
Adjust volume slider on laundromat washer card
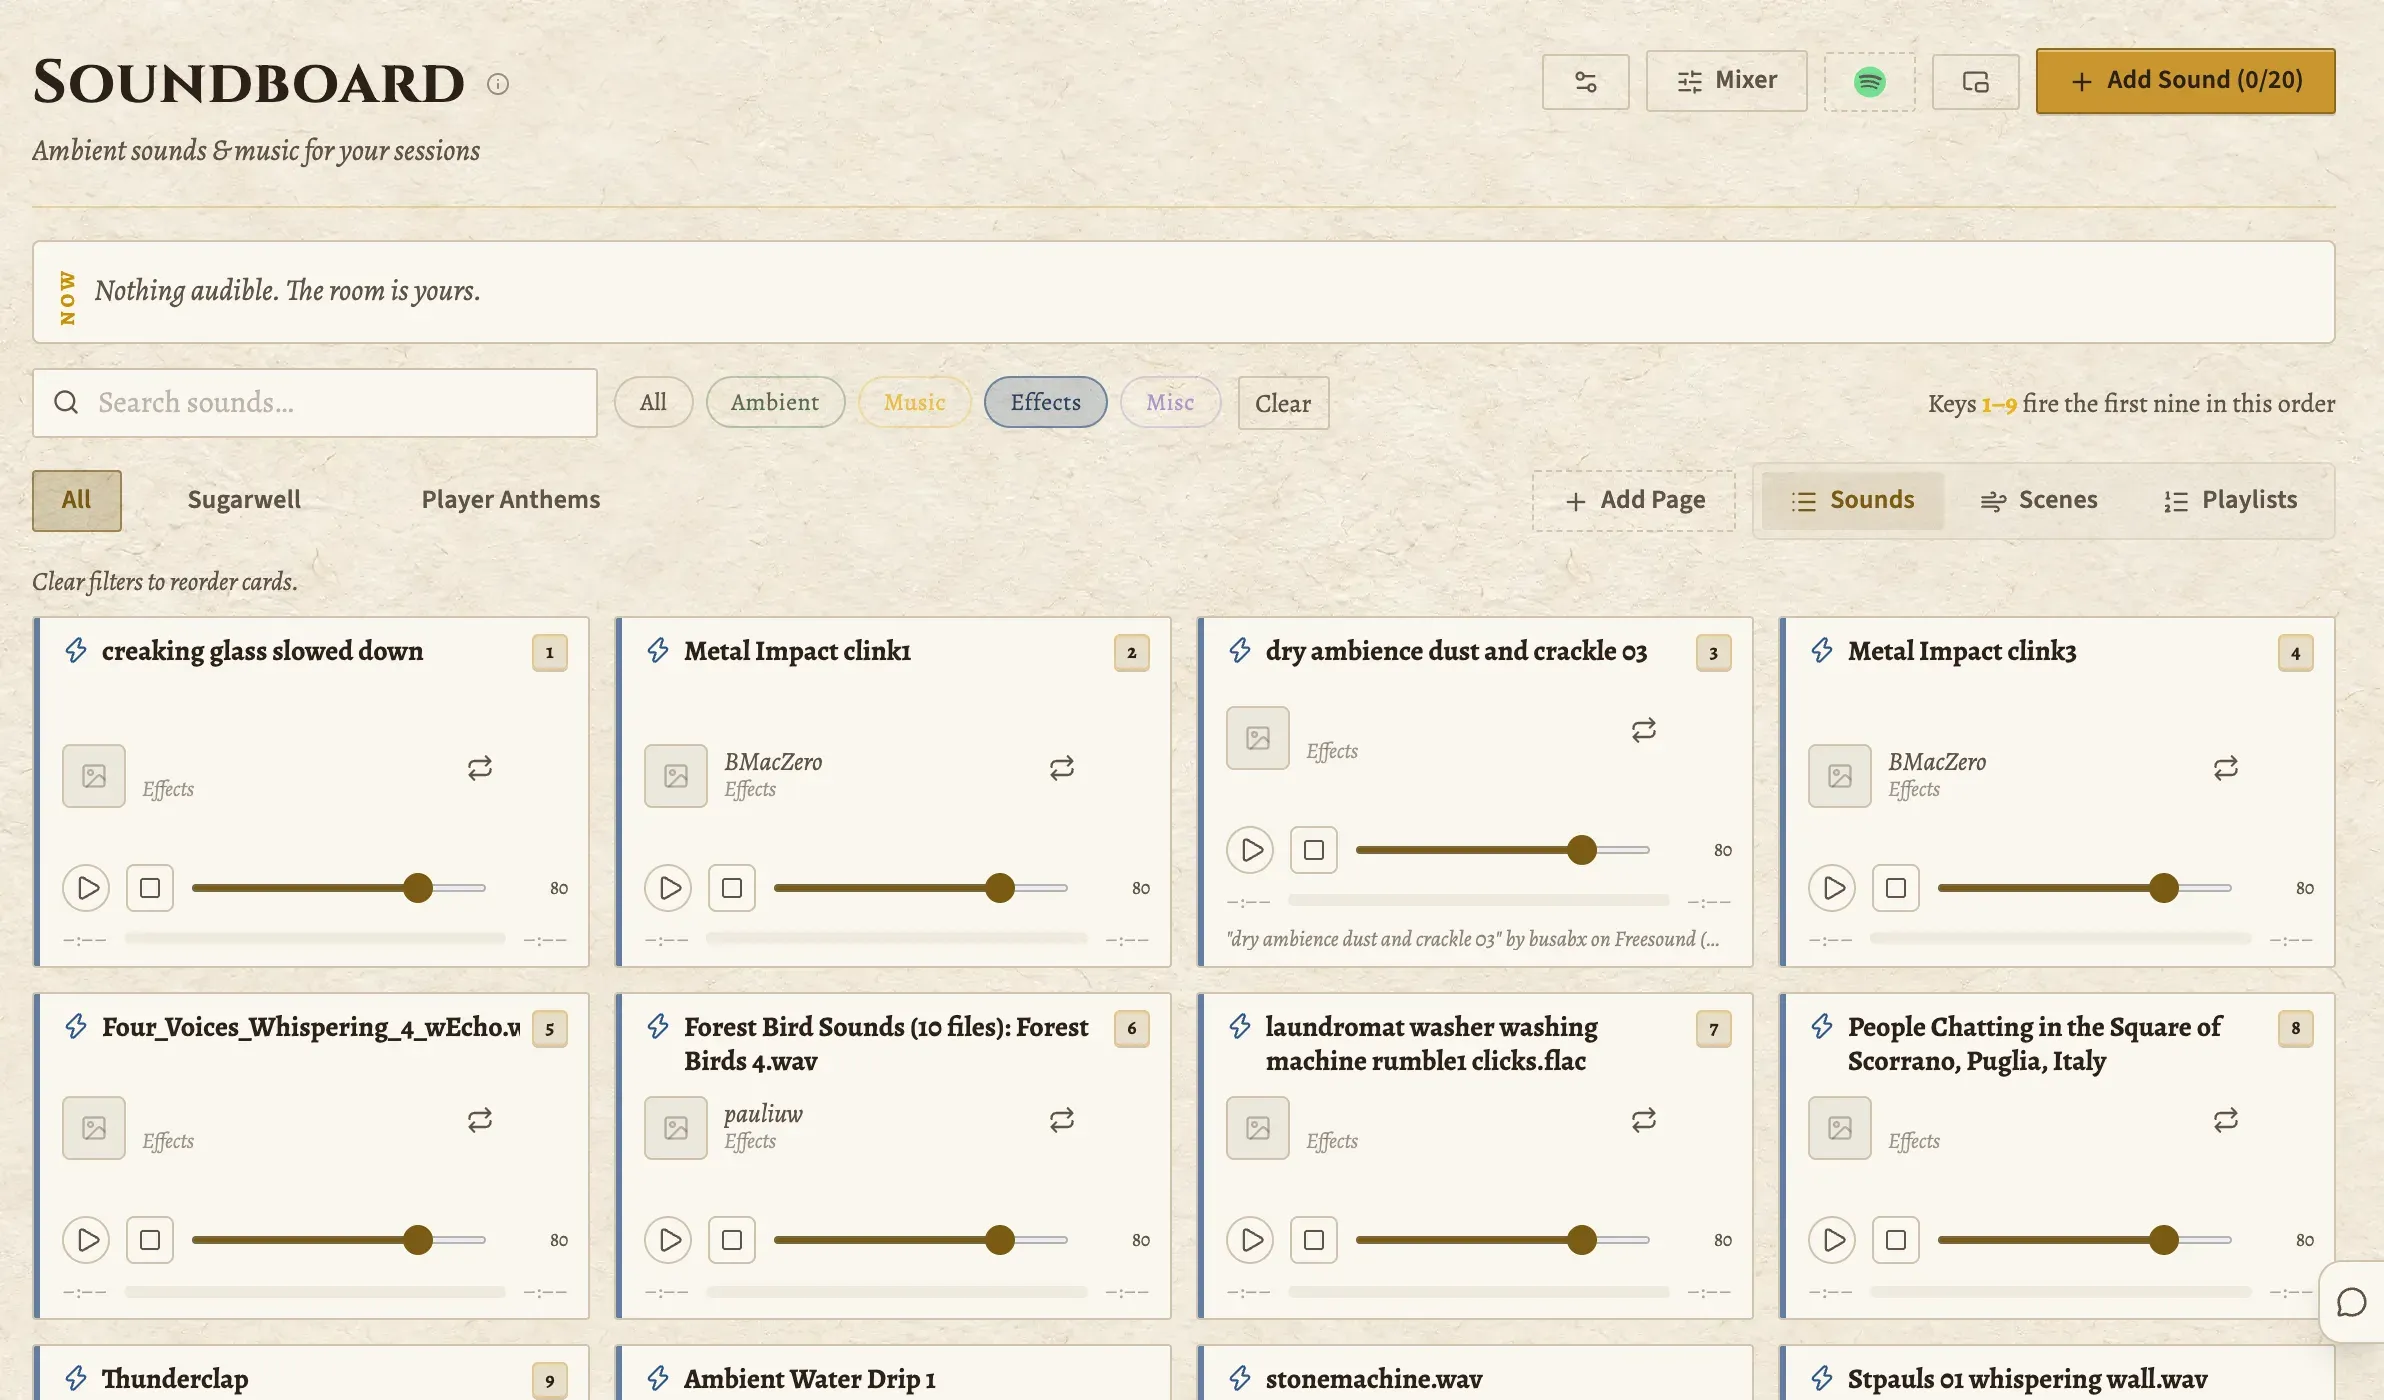[1502, 1240]
